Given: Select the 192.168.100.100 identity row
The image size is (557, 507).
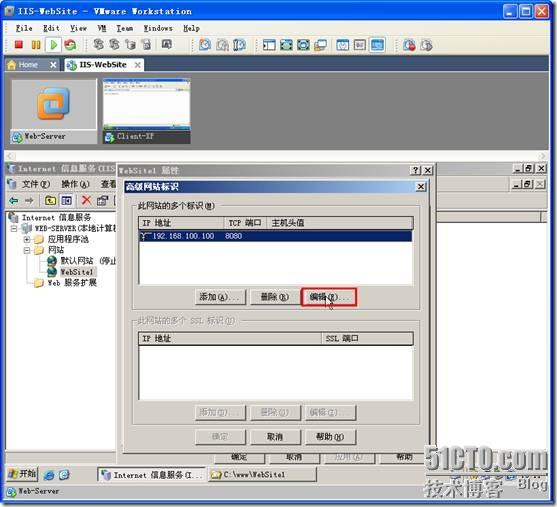Looking at the screenshot, I should point(275,236).
